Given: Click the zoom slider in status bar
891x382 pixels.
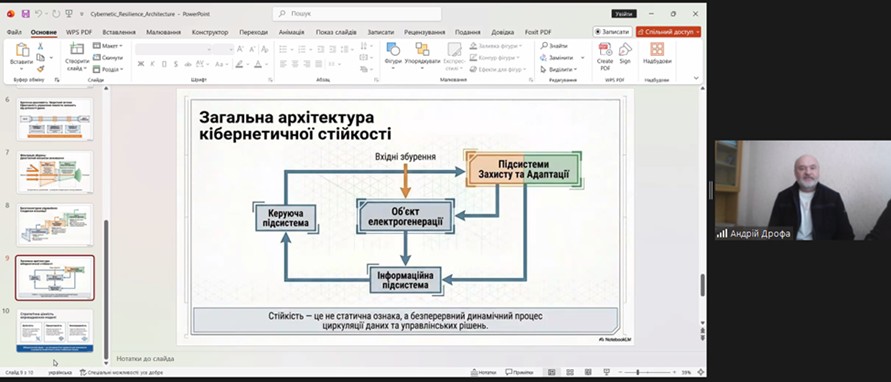Looking at the screenshot, I should [648, 372].
